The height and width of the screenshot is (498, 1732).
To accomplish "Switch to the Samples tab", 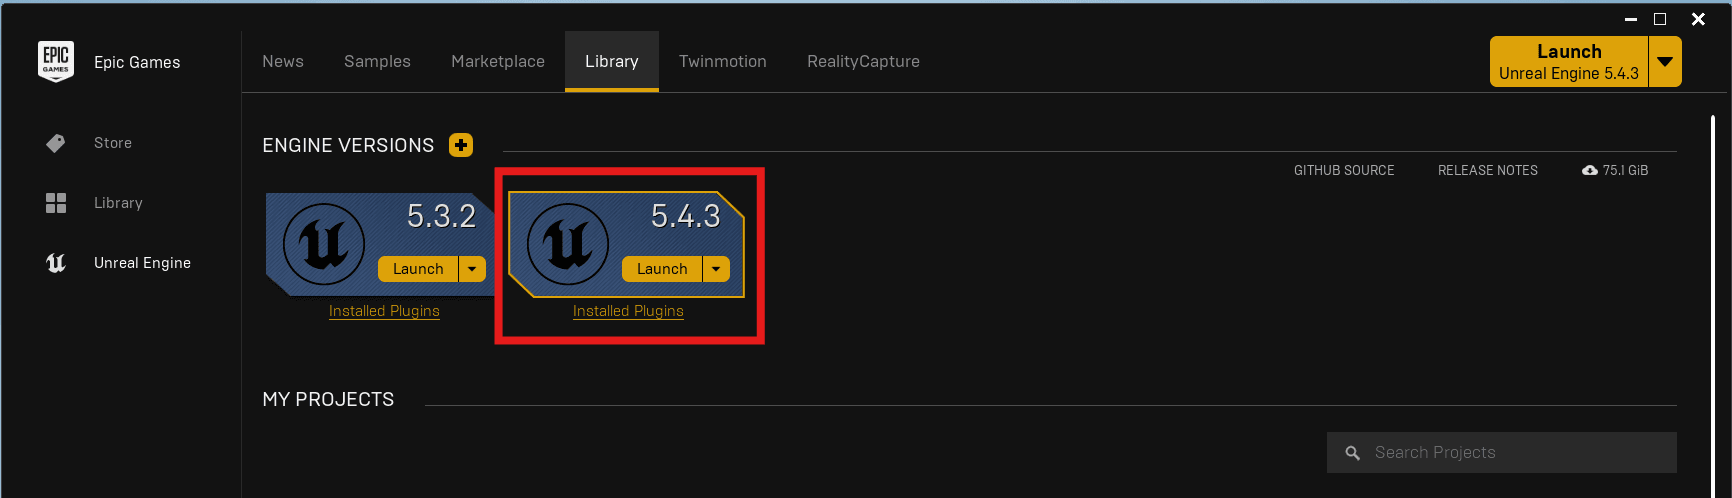I will tap(377, 61).
